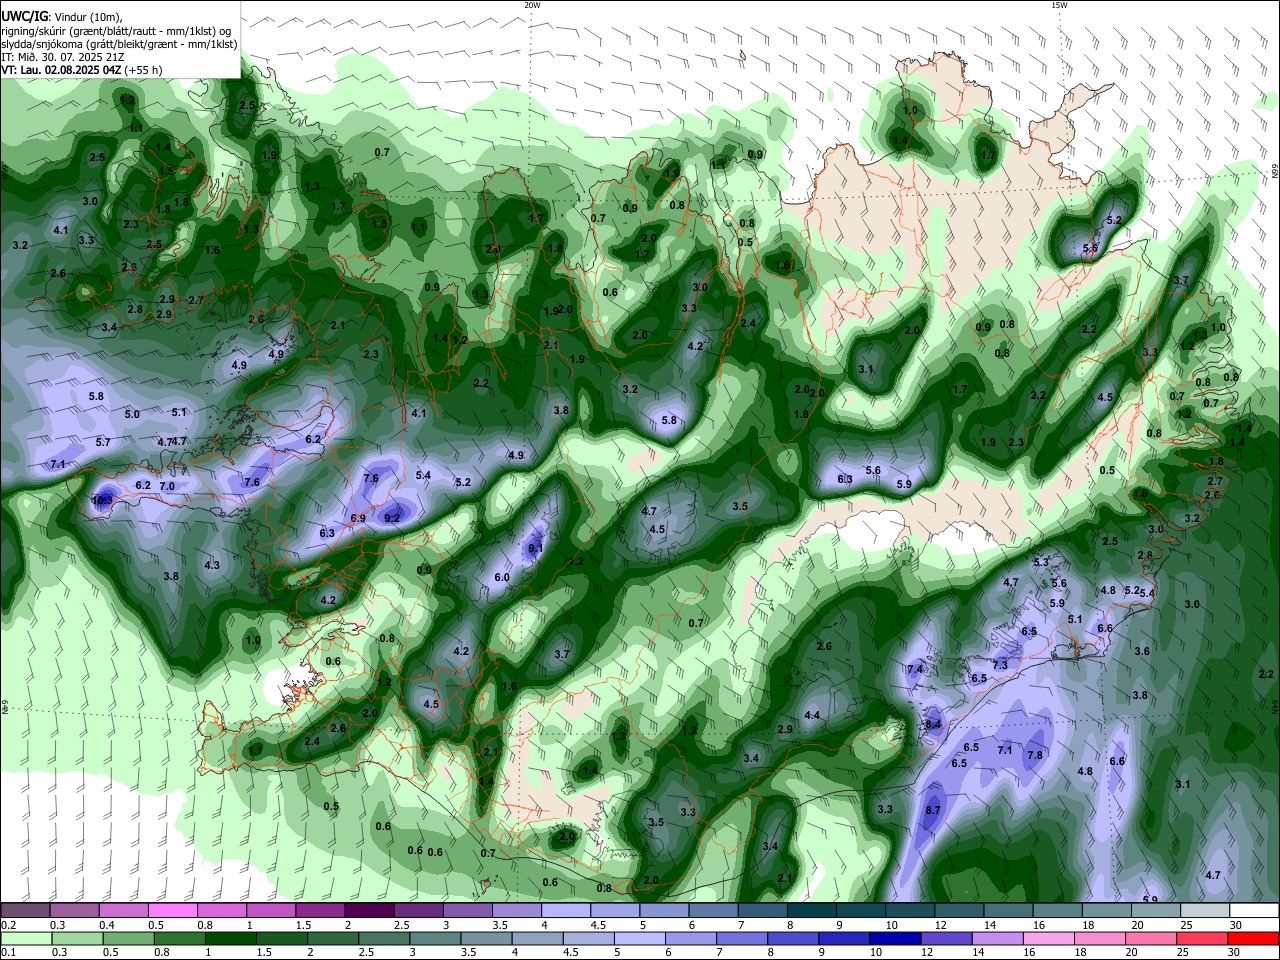Click the 4.3 precipitation value
The height and width of the screenshot is (960, 1280).
[212, 565]
